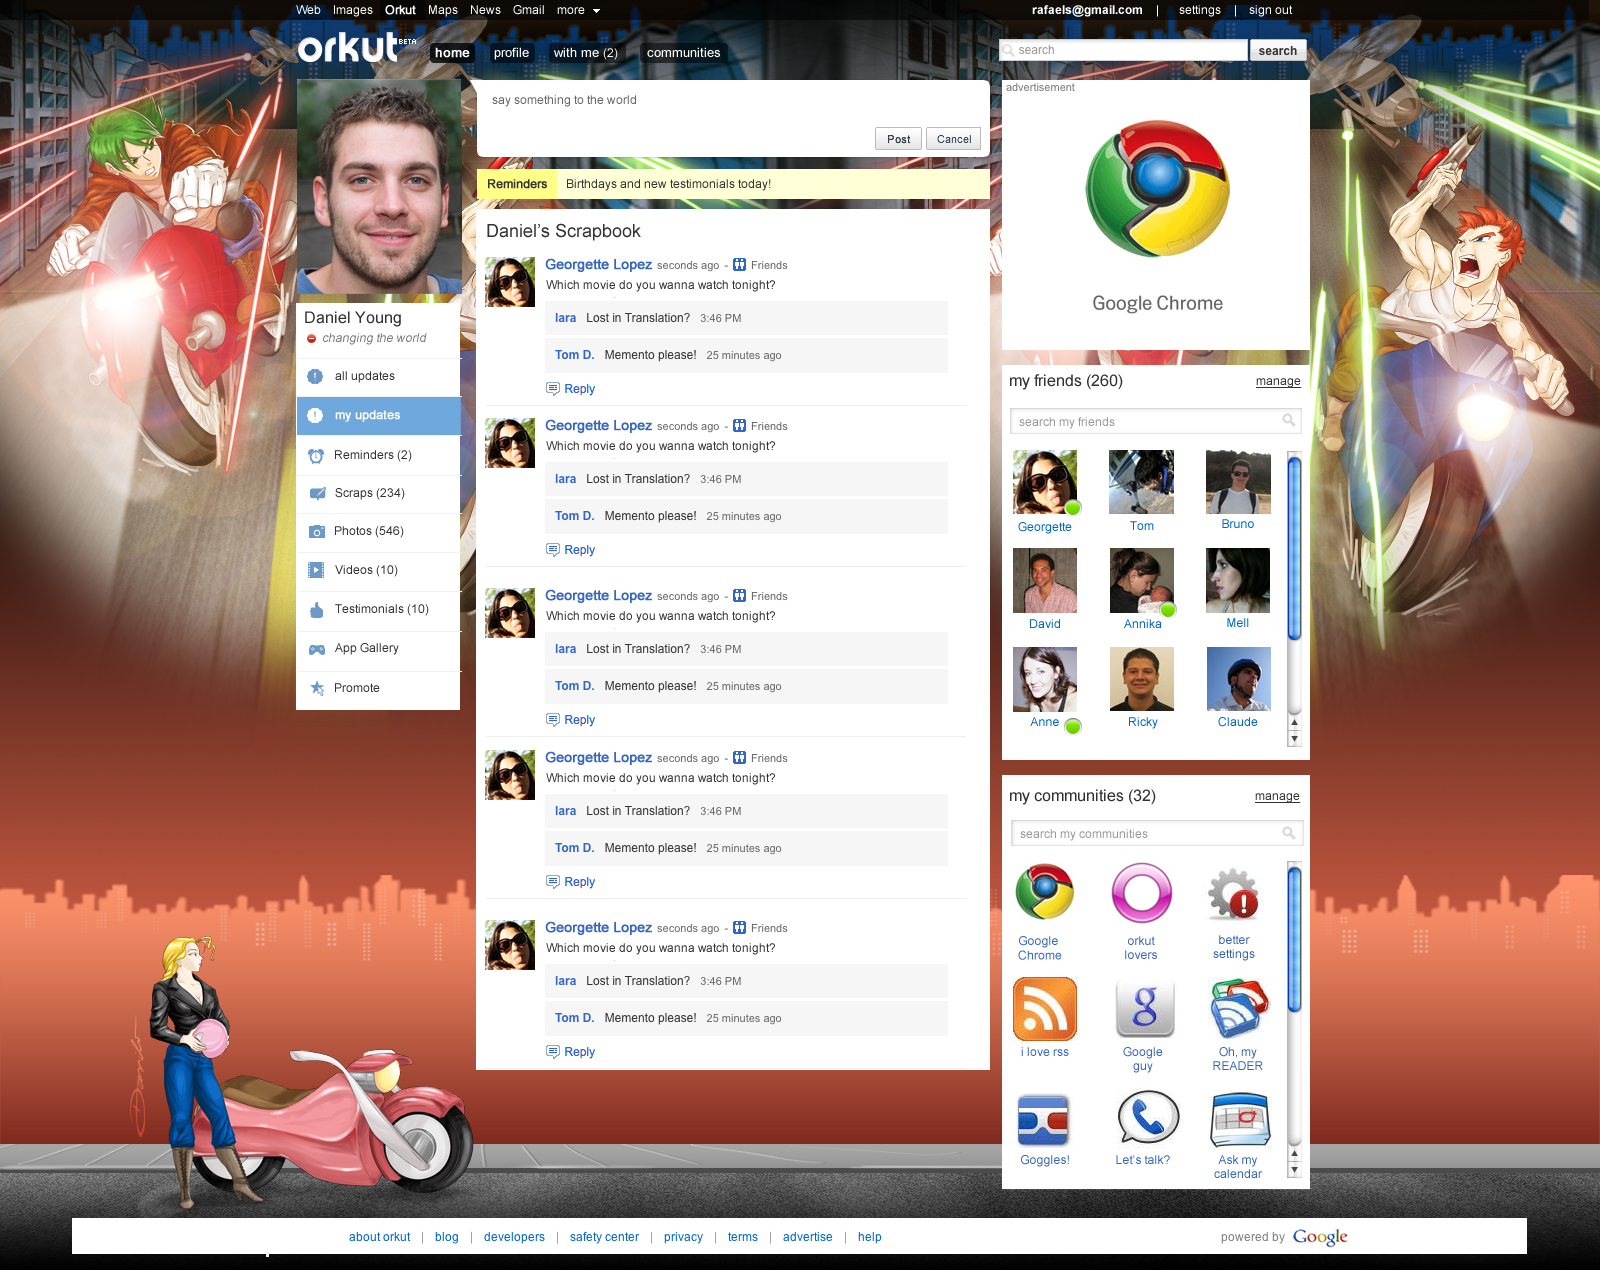
Task: Click the search my friends field
Action: pyautogui.click(x=1155, y=421)
